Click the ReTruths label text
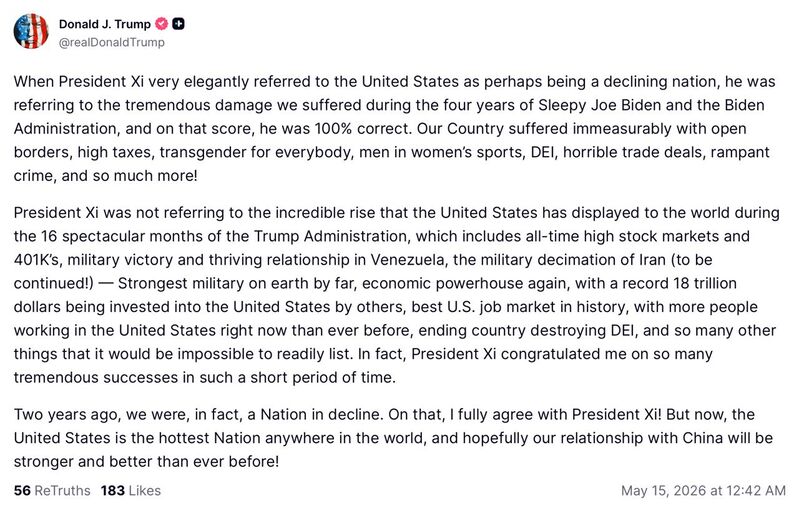799x508 pixels. tap(62, 490)
